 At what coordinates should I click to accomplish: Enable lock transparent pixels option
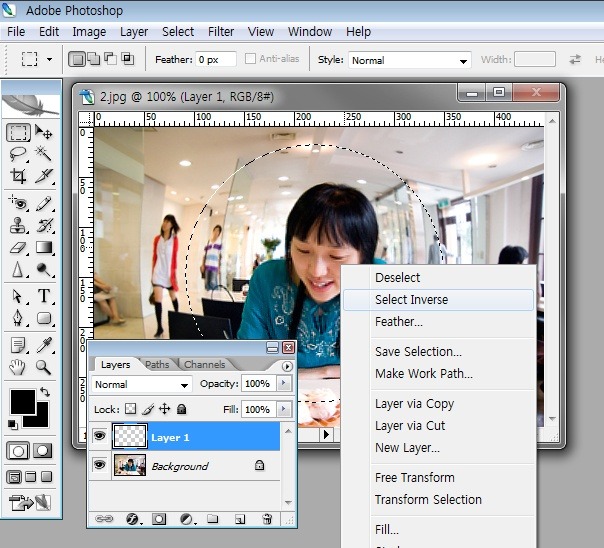pyautogui.click(x=129, y=410)
